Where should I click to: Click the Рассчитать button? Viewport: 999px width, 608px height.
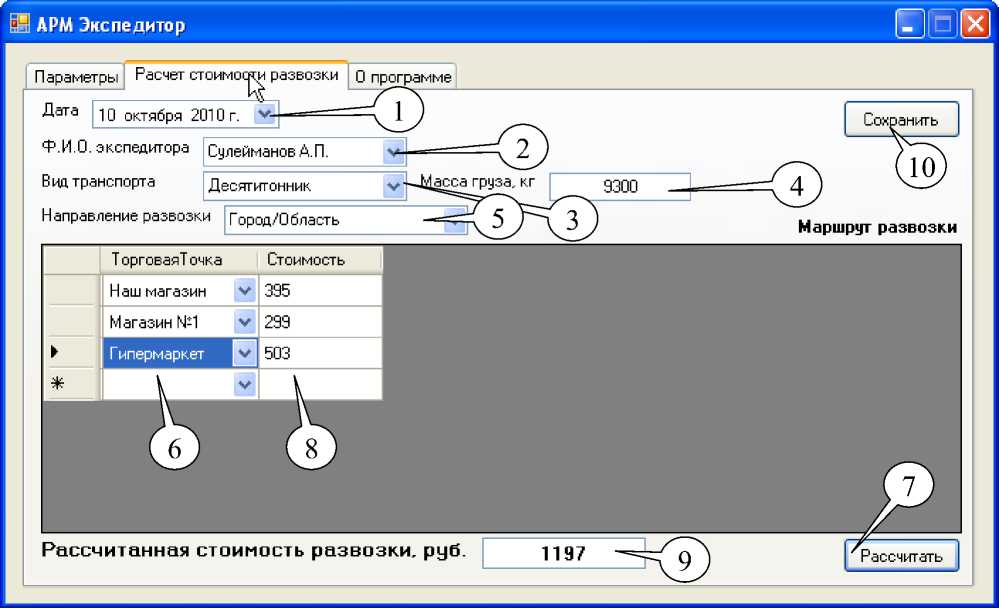point(902,556)
